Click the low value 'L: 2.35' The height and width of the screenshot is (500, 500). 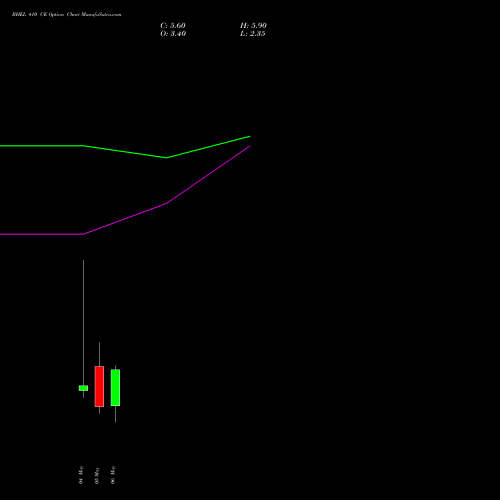(253, 34)
